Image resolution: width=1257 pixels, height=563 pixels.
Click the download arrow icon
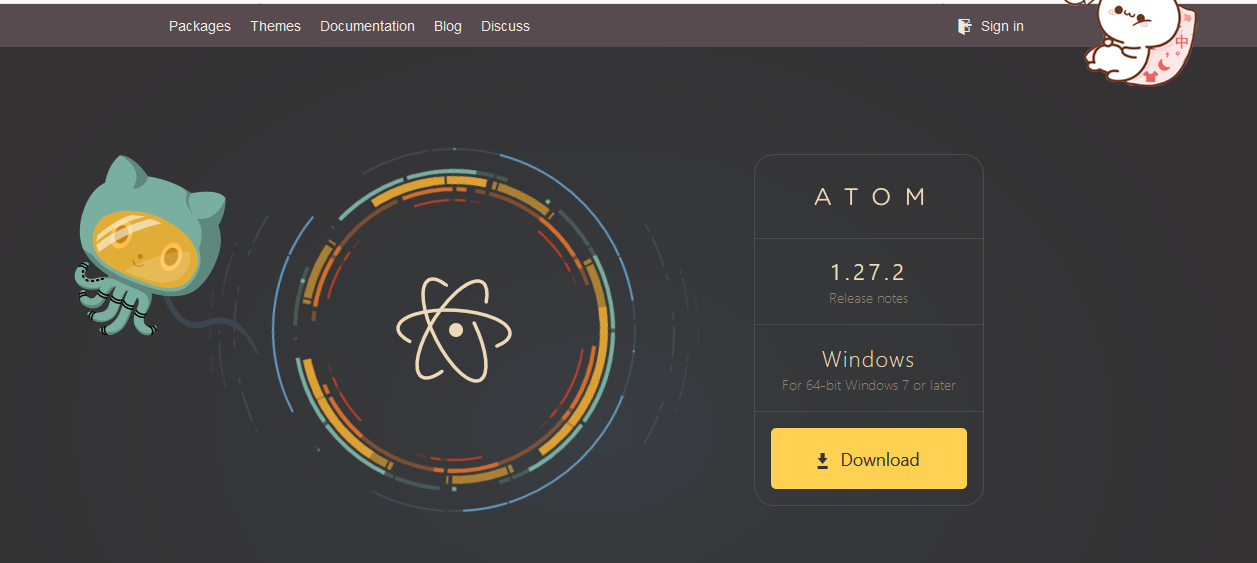pos(823,460)
